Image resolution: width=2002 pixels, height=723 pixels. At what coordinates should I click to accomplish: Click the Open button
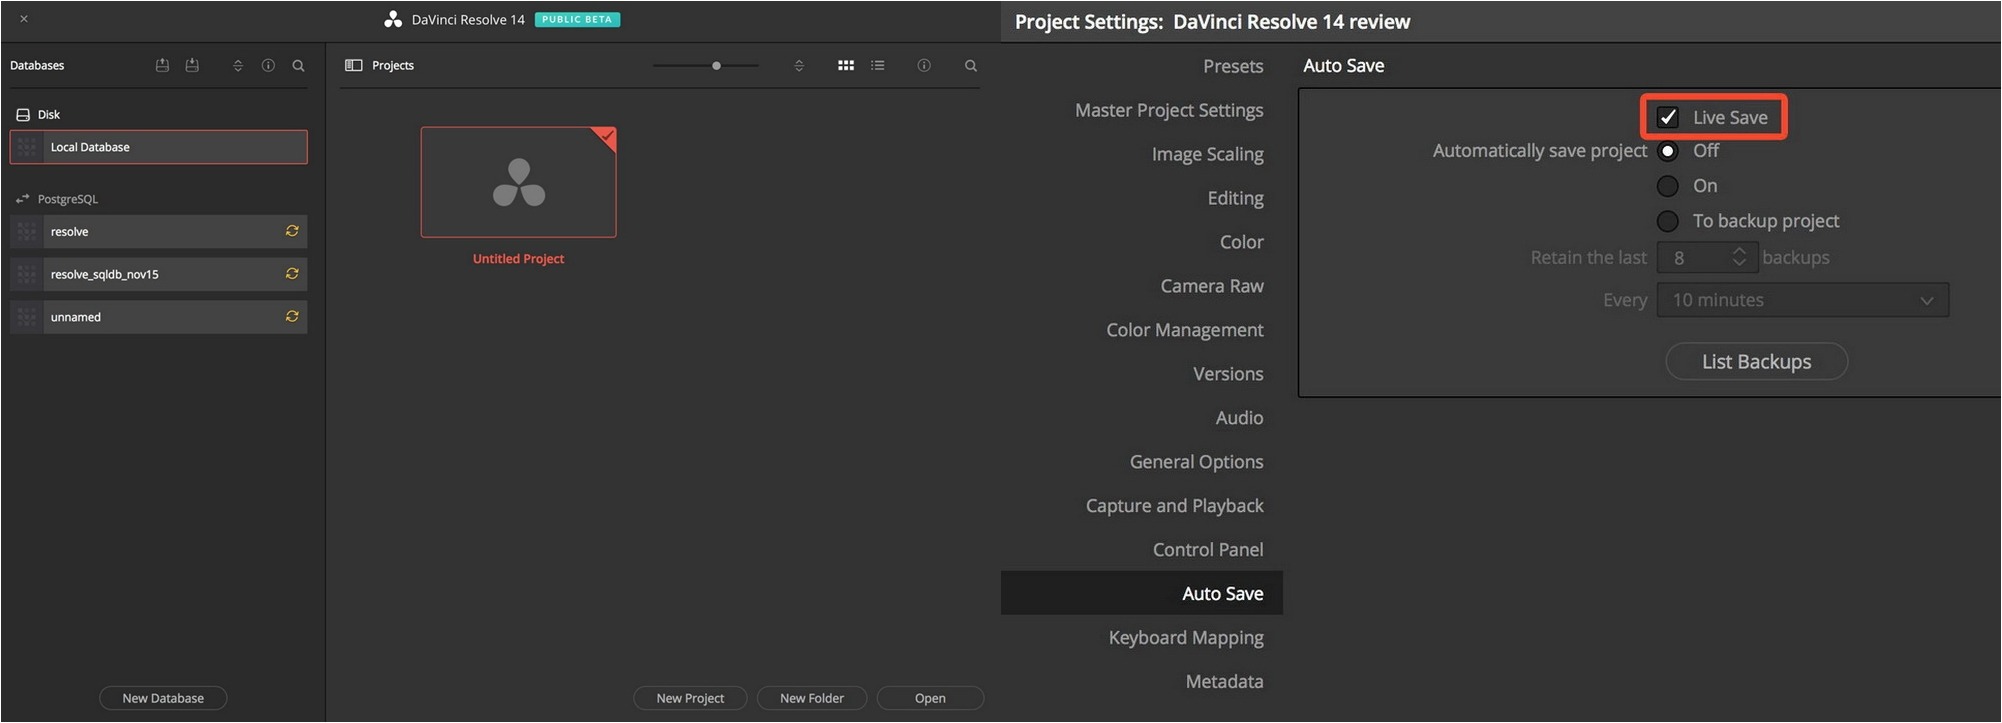(x=930, y=698)
